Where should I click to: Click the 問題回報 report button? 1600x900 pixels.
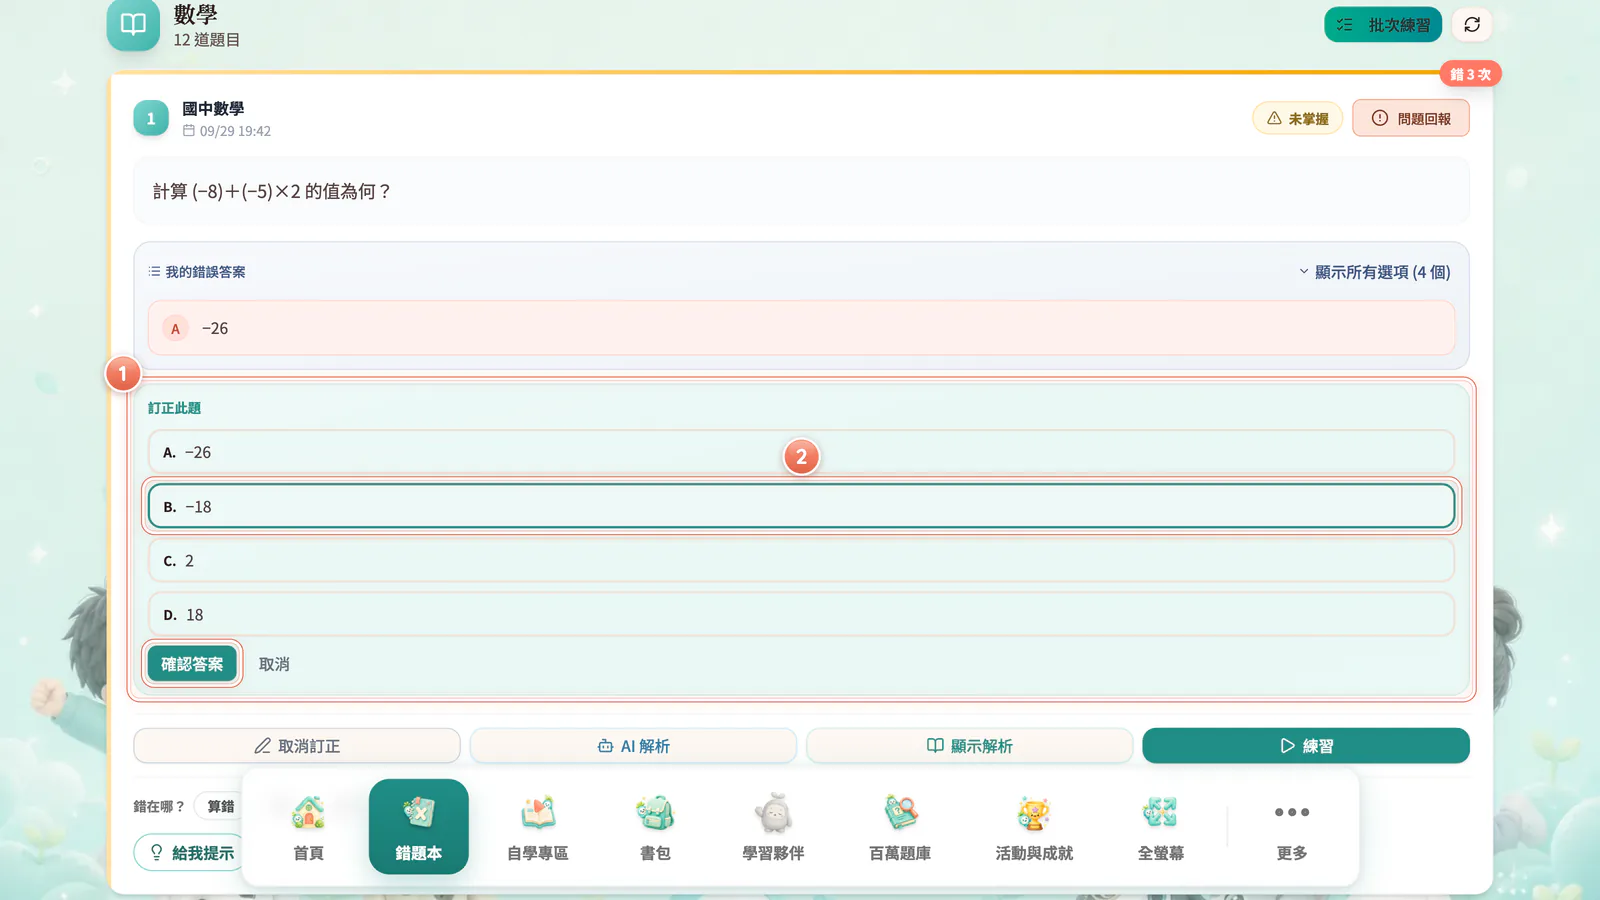1411,118
